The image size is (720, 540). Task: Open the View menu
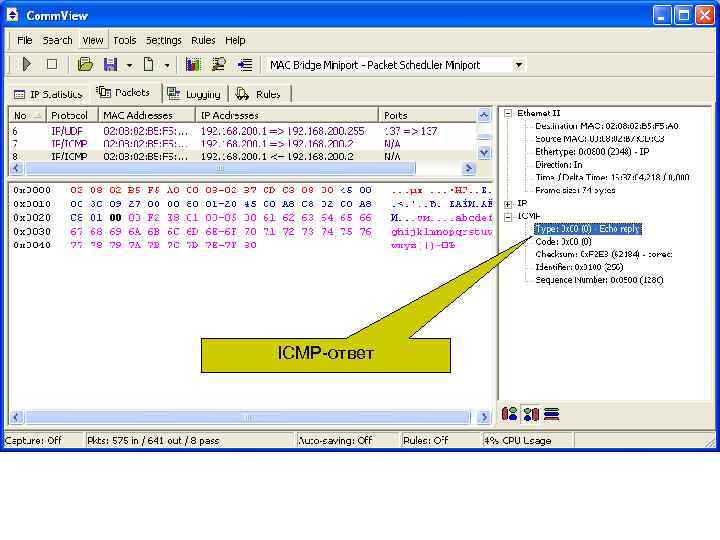coord(93,40)
